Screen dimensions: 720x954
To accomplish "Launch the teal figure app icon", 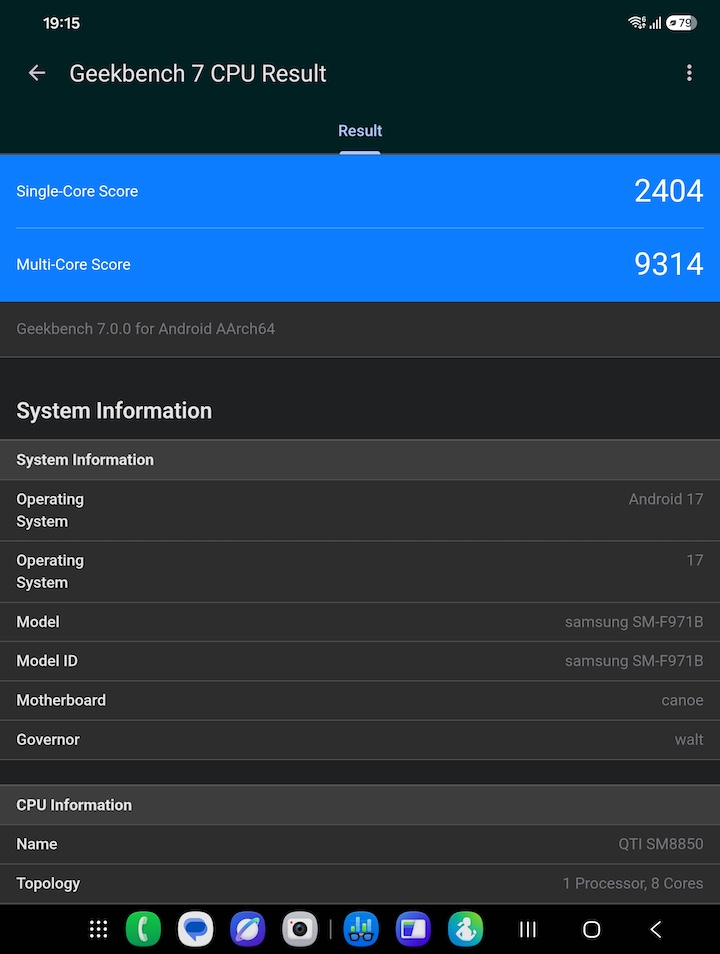I will click(x=466, y=929).
